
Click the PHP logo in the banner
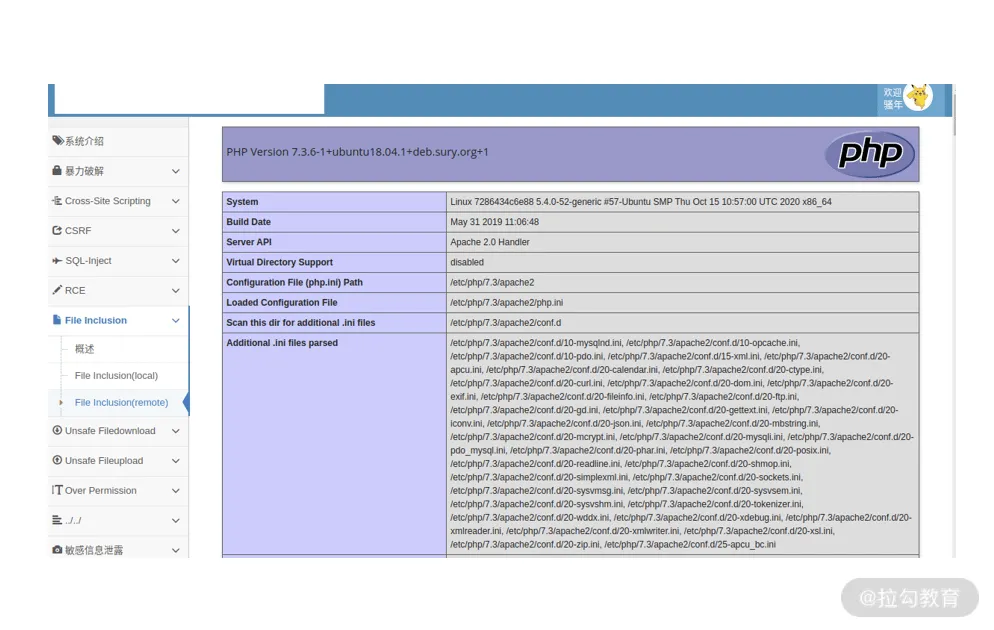pos(870,154)
